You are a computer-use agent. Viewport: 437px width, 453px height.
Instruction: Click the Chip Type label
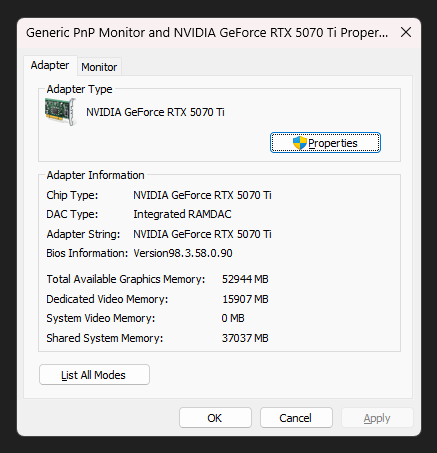click(72, 195)
